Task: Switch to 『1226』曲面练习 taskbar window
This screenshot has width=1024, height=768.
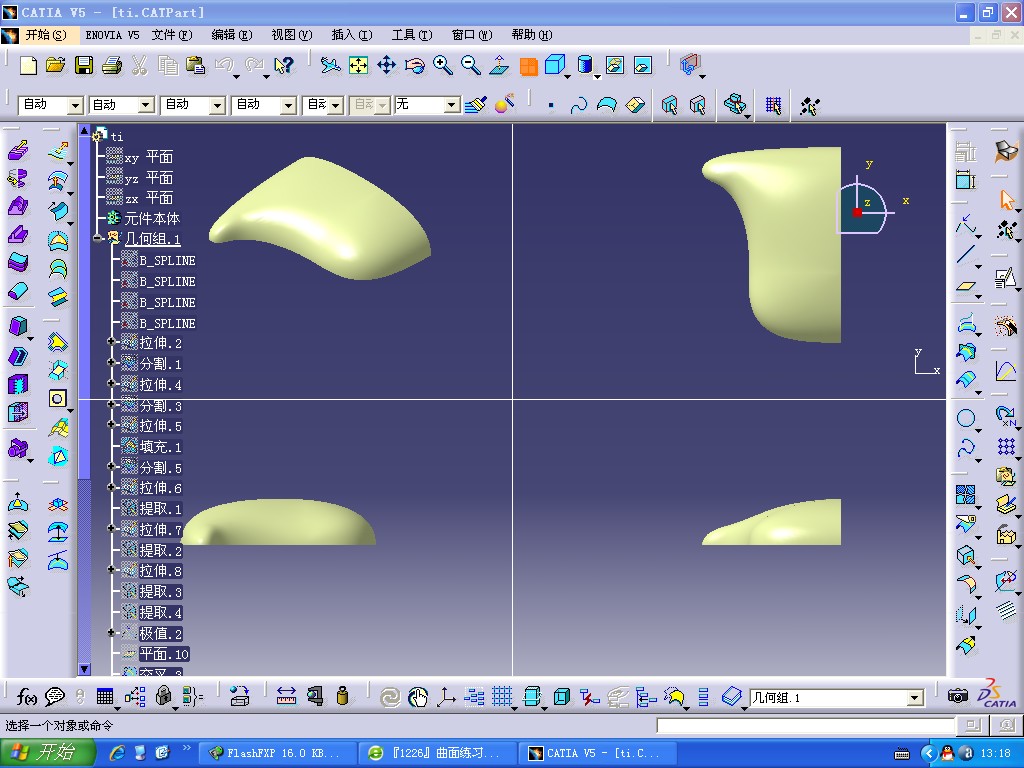Action: (437, 753)
